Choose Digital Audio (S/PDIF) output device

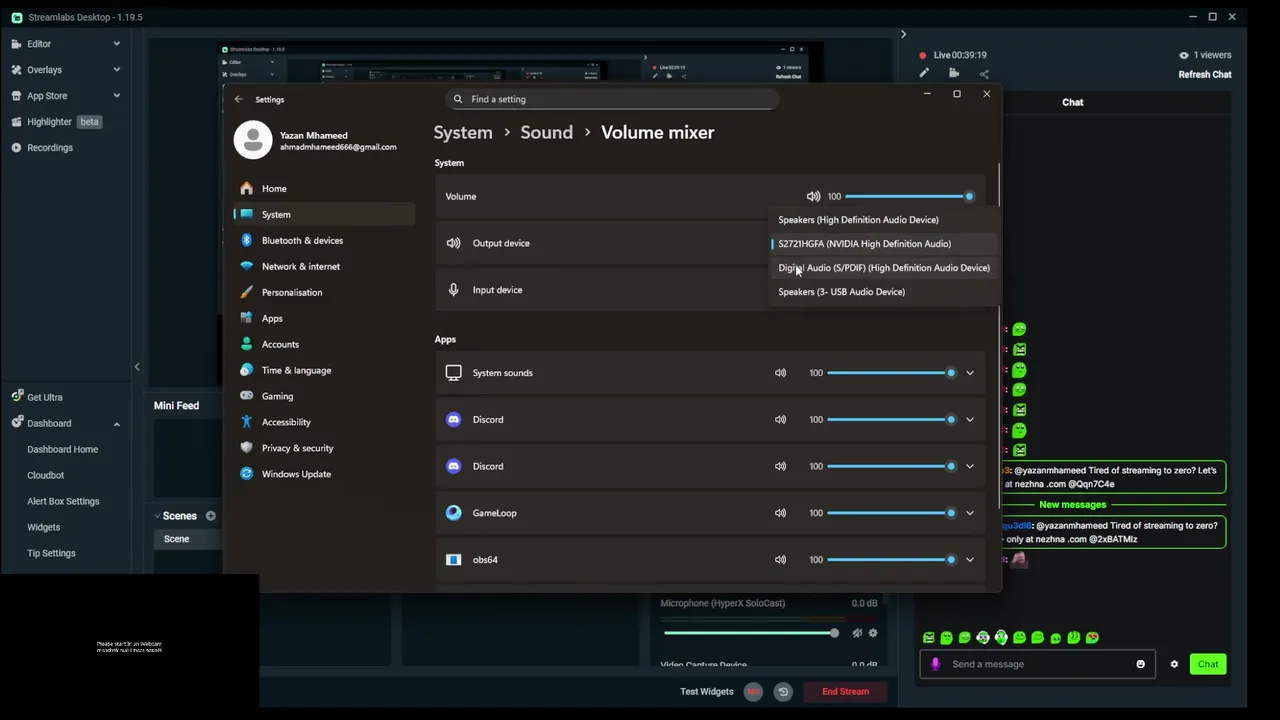[x=884, y=268]
